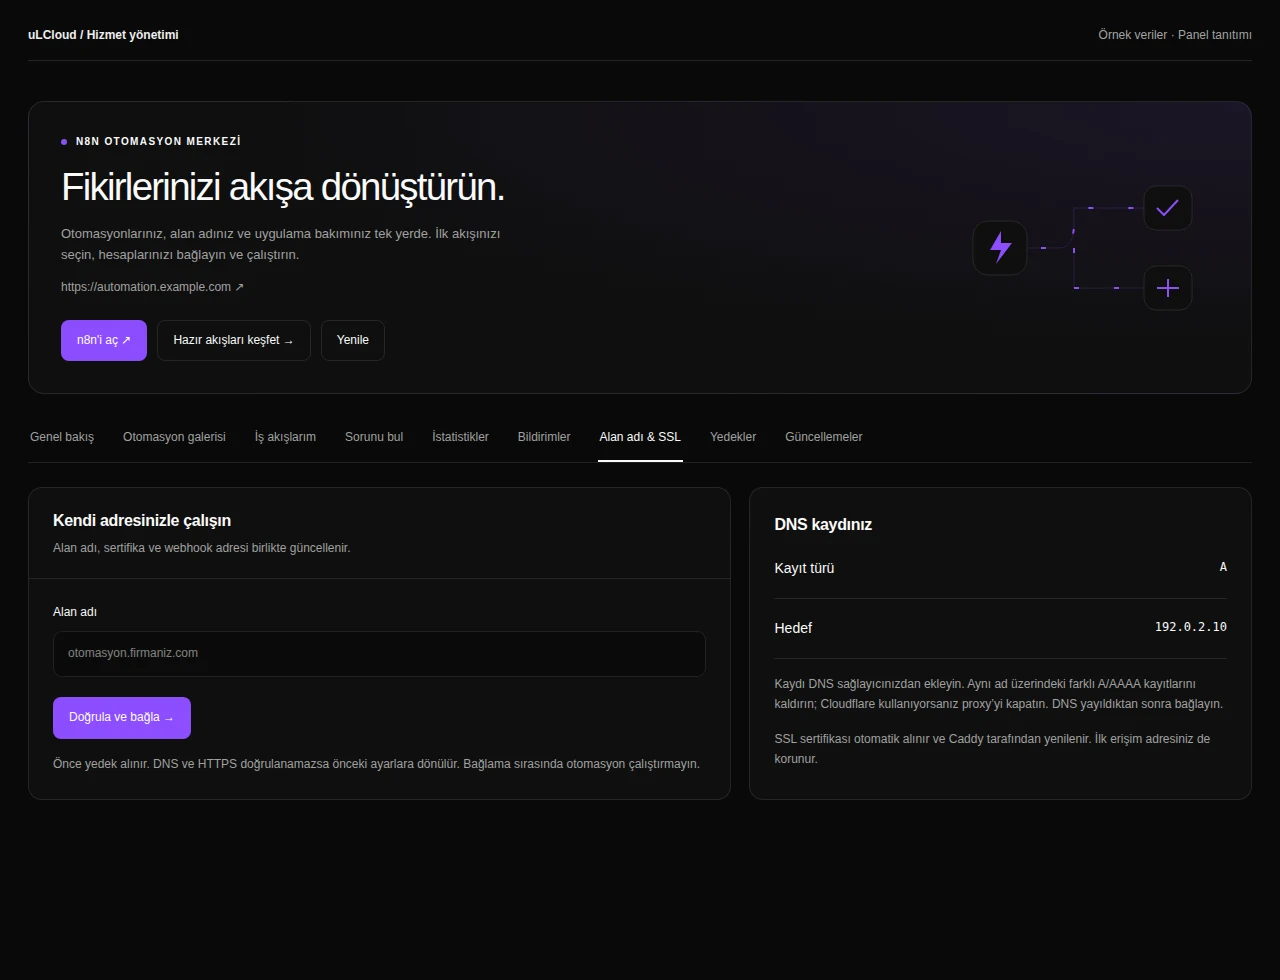Go to the İş akışlarım tab
1280x980 pixels.
285,437
